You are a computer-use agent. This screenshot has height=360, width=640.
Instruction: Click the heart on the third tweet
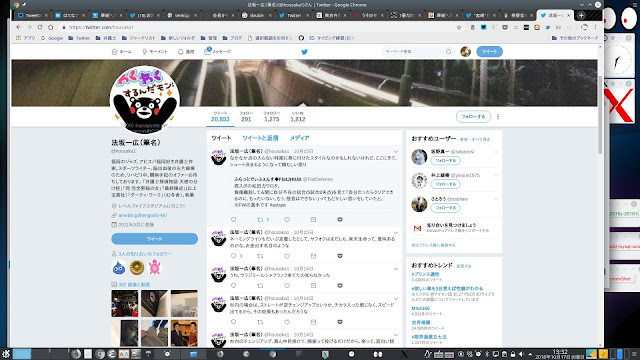[287, 285]
